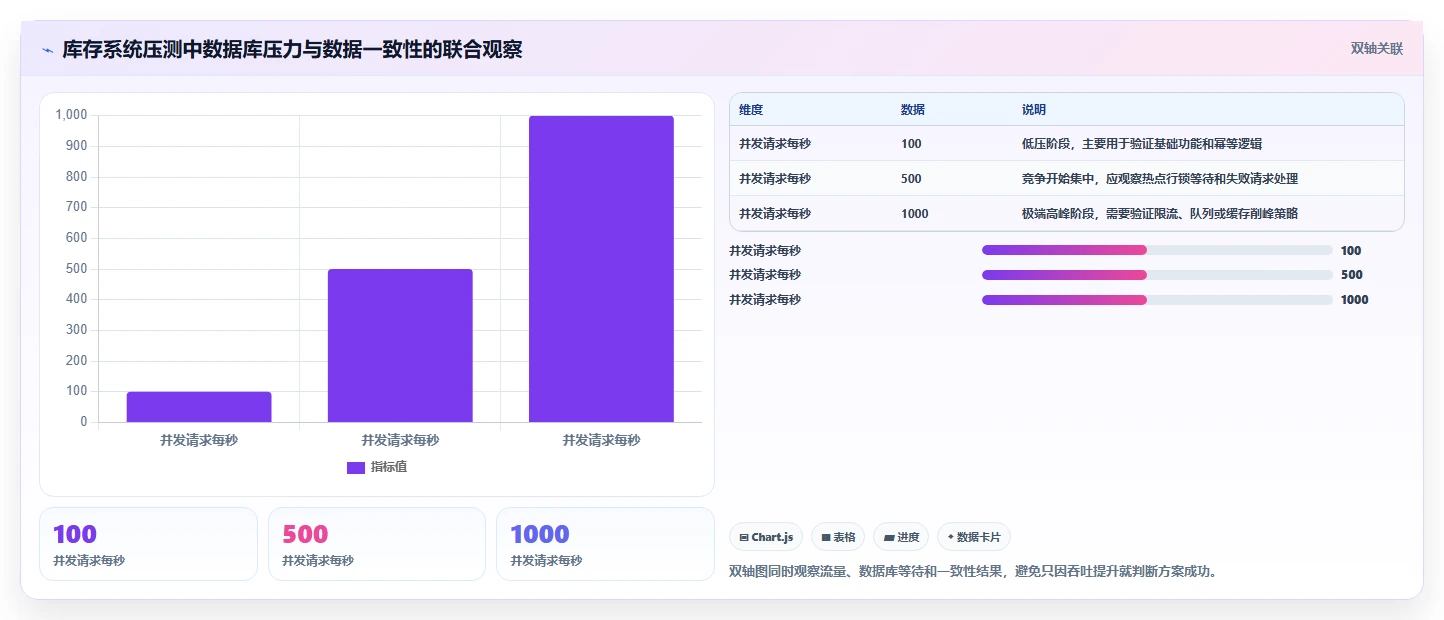
Task: Click x-axis label under the middle bar
Action: (400, 440)
